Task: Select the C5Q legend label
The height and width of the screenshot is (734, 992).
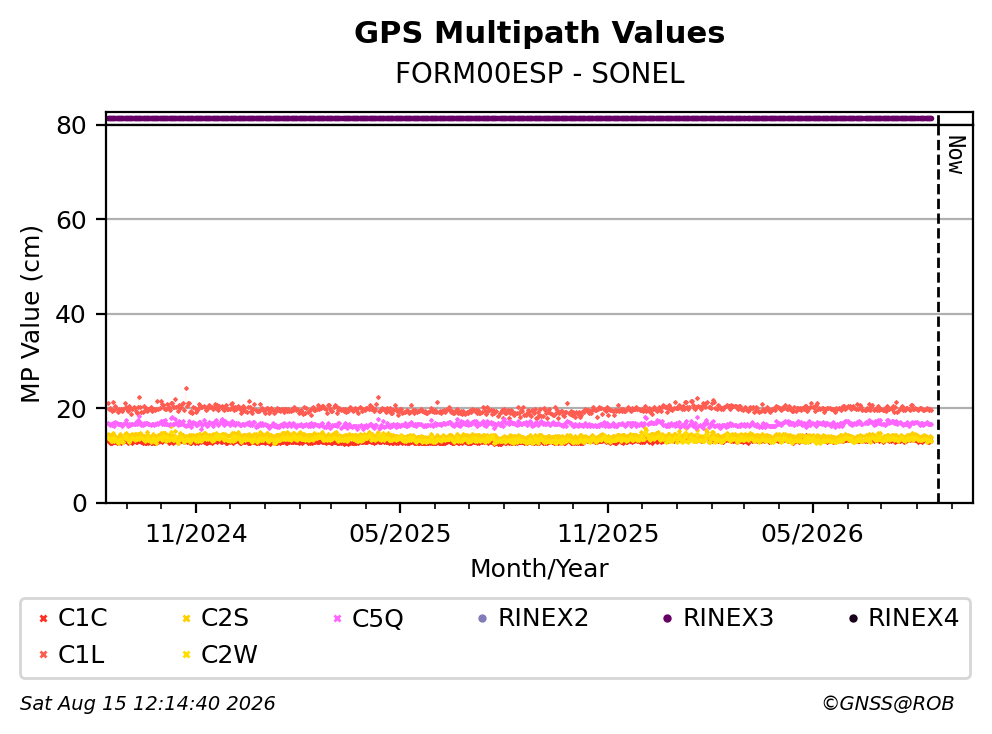Action: point(378,618)
